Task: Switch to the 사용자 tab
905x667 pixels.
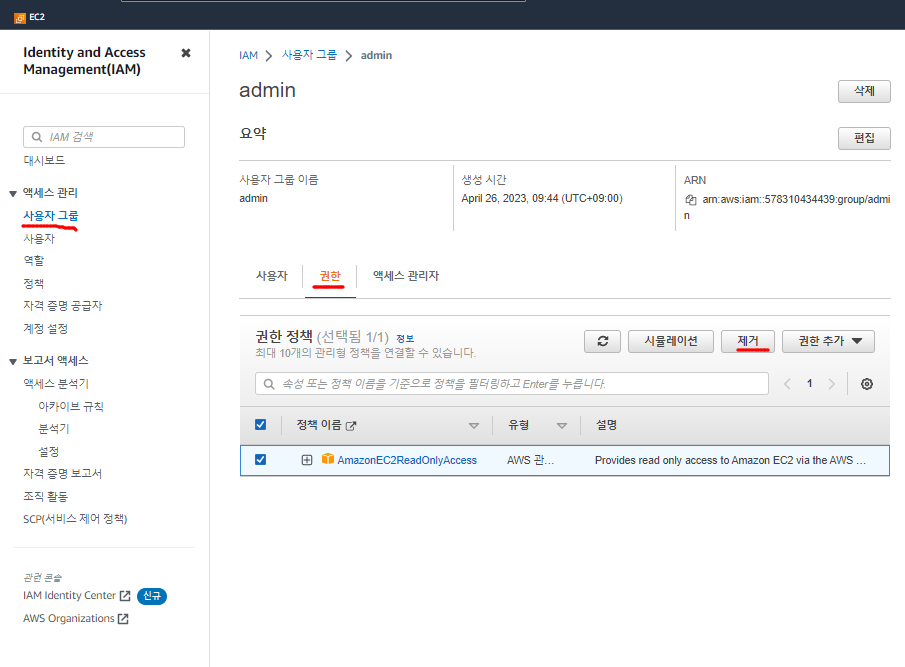Action: tap(271, 276)
